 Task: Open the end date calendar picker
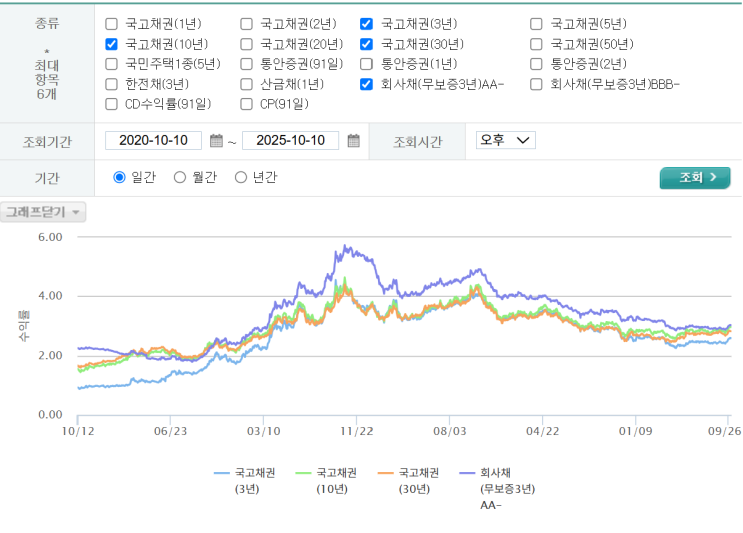353,141
